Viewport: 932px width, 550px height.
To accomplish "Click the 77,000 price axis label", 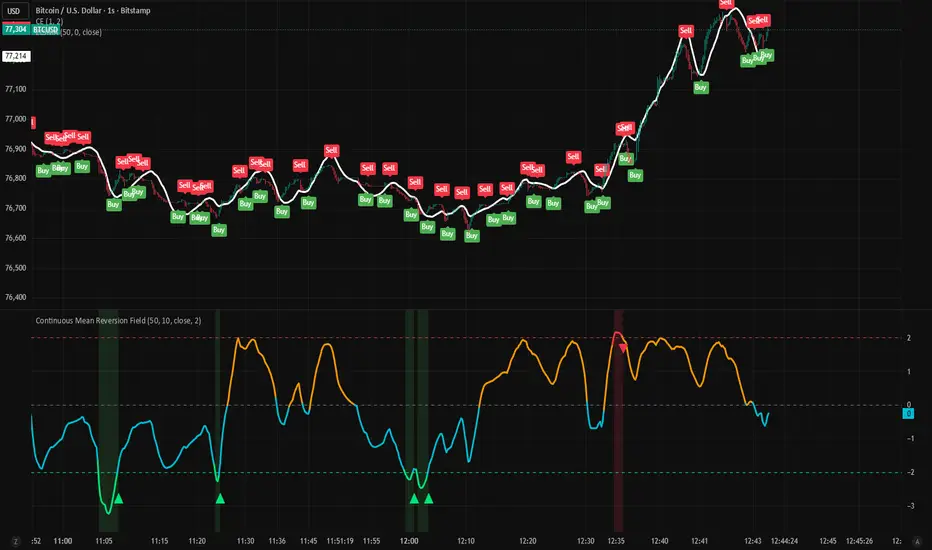I will pyautogui.click(x=16, y=119).
